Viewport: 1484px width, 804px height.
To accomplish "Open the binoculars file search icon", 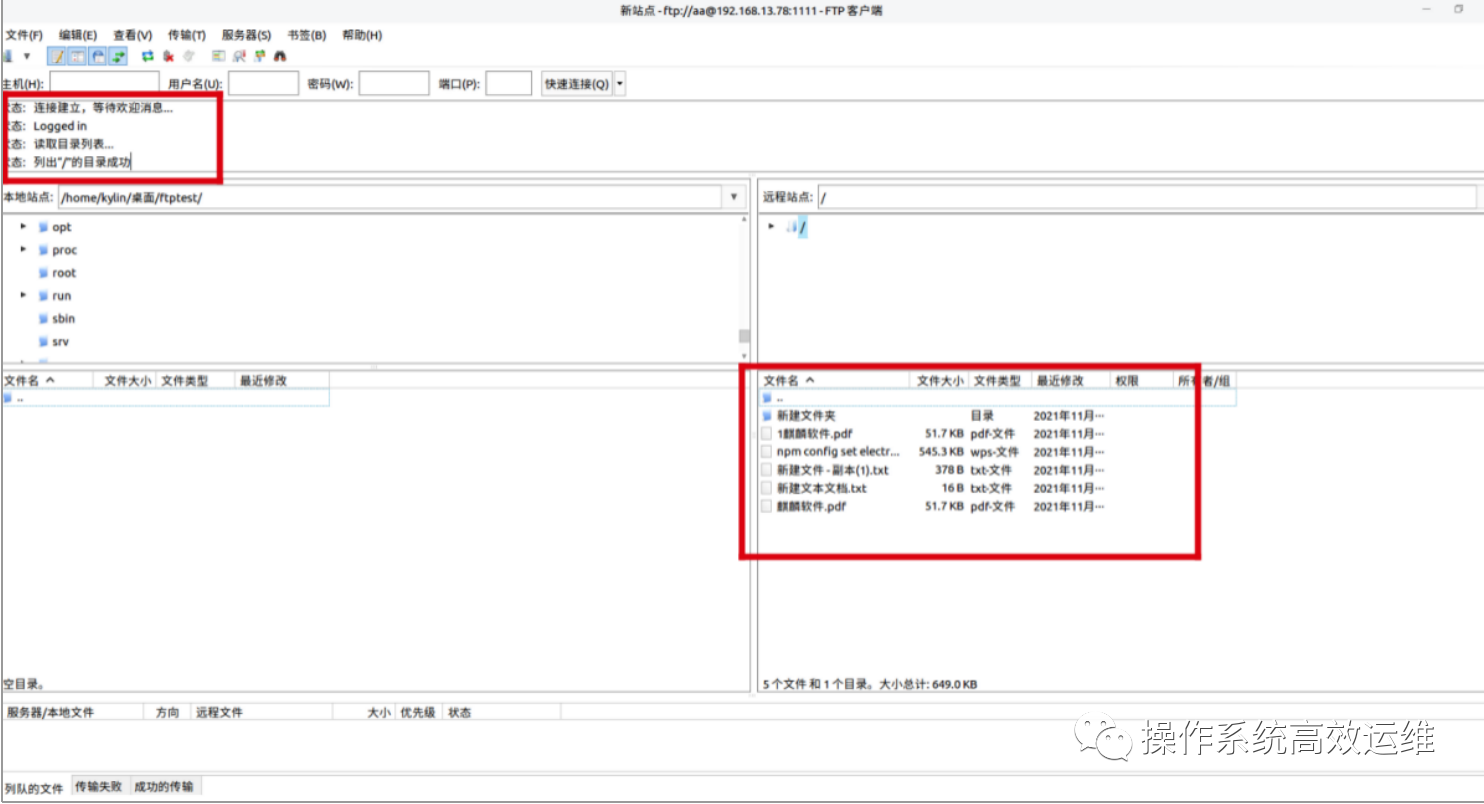I will point(280,56).
